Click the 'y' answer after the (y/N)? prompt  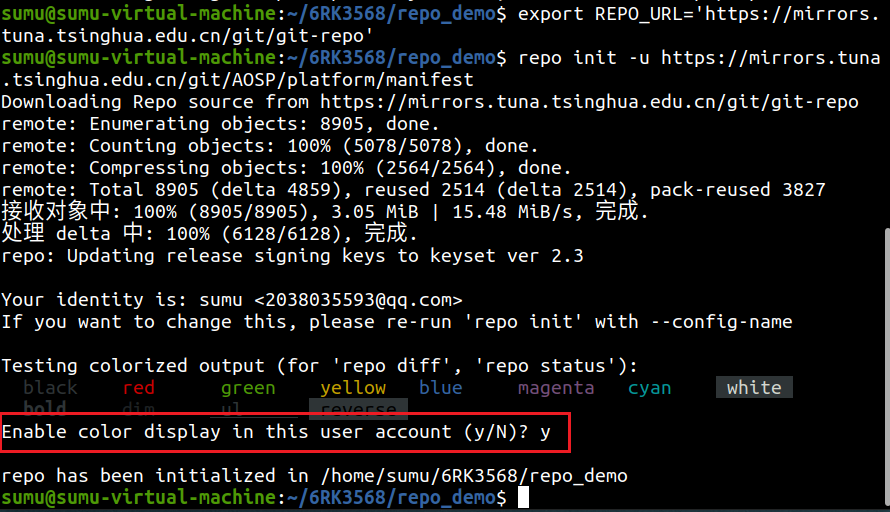[x=545, y=432]
